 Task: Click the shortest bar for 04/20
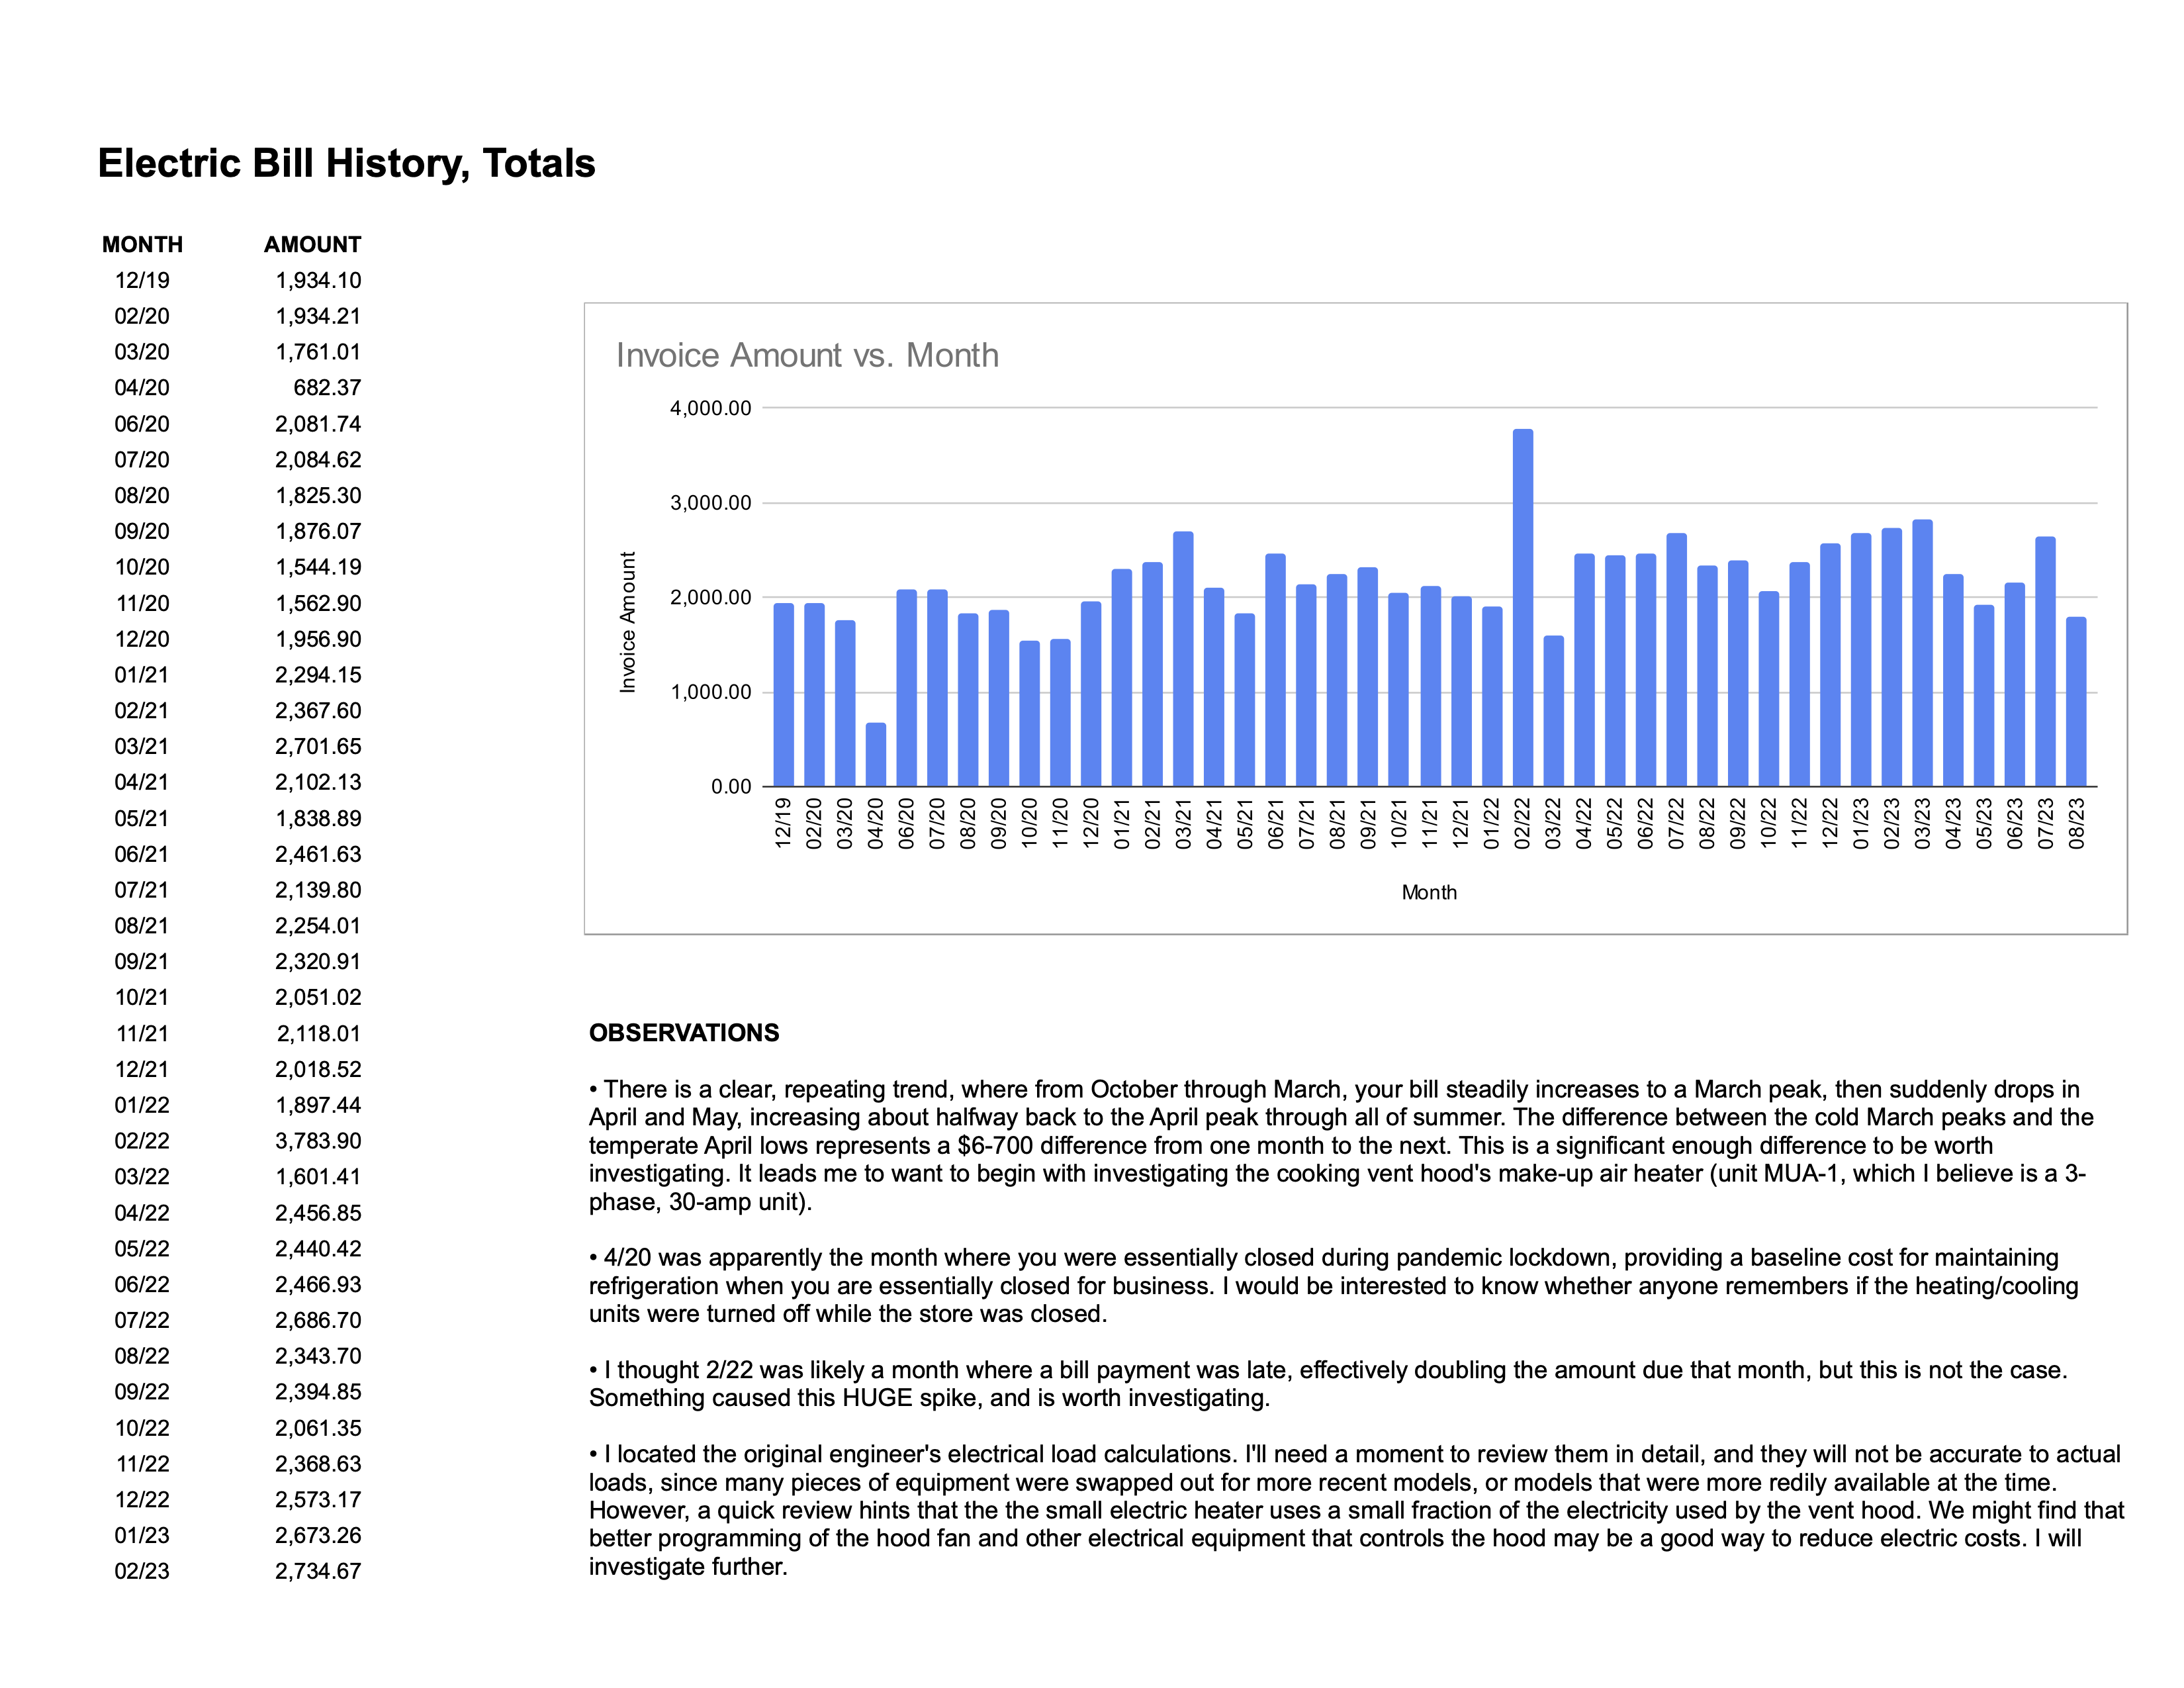pyautogui.click(x=875, y=754)
